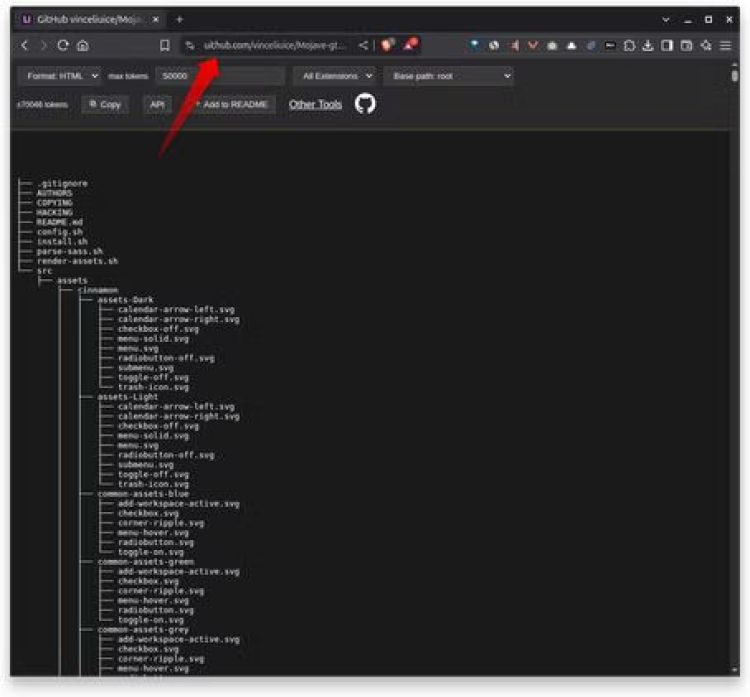This screenshot has width=750, height=697.
Task: Toggle the browser sidebar panel icon
Action: (x=667, y=45)
